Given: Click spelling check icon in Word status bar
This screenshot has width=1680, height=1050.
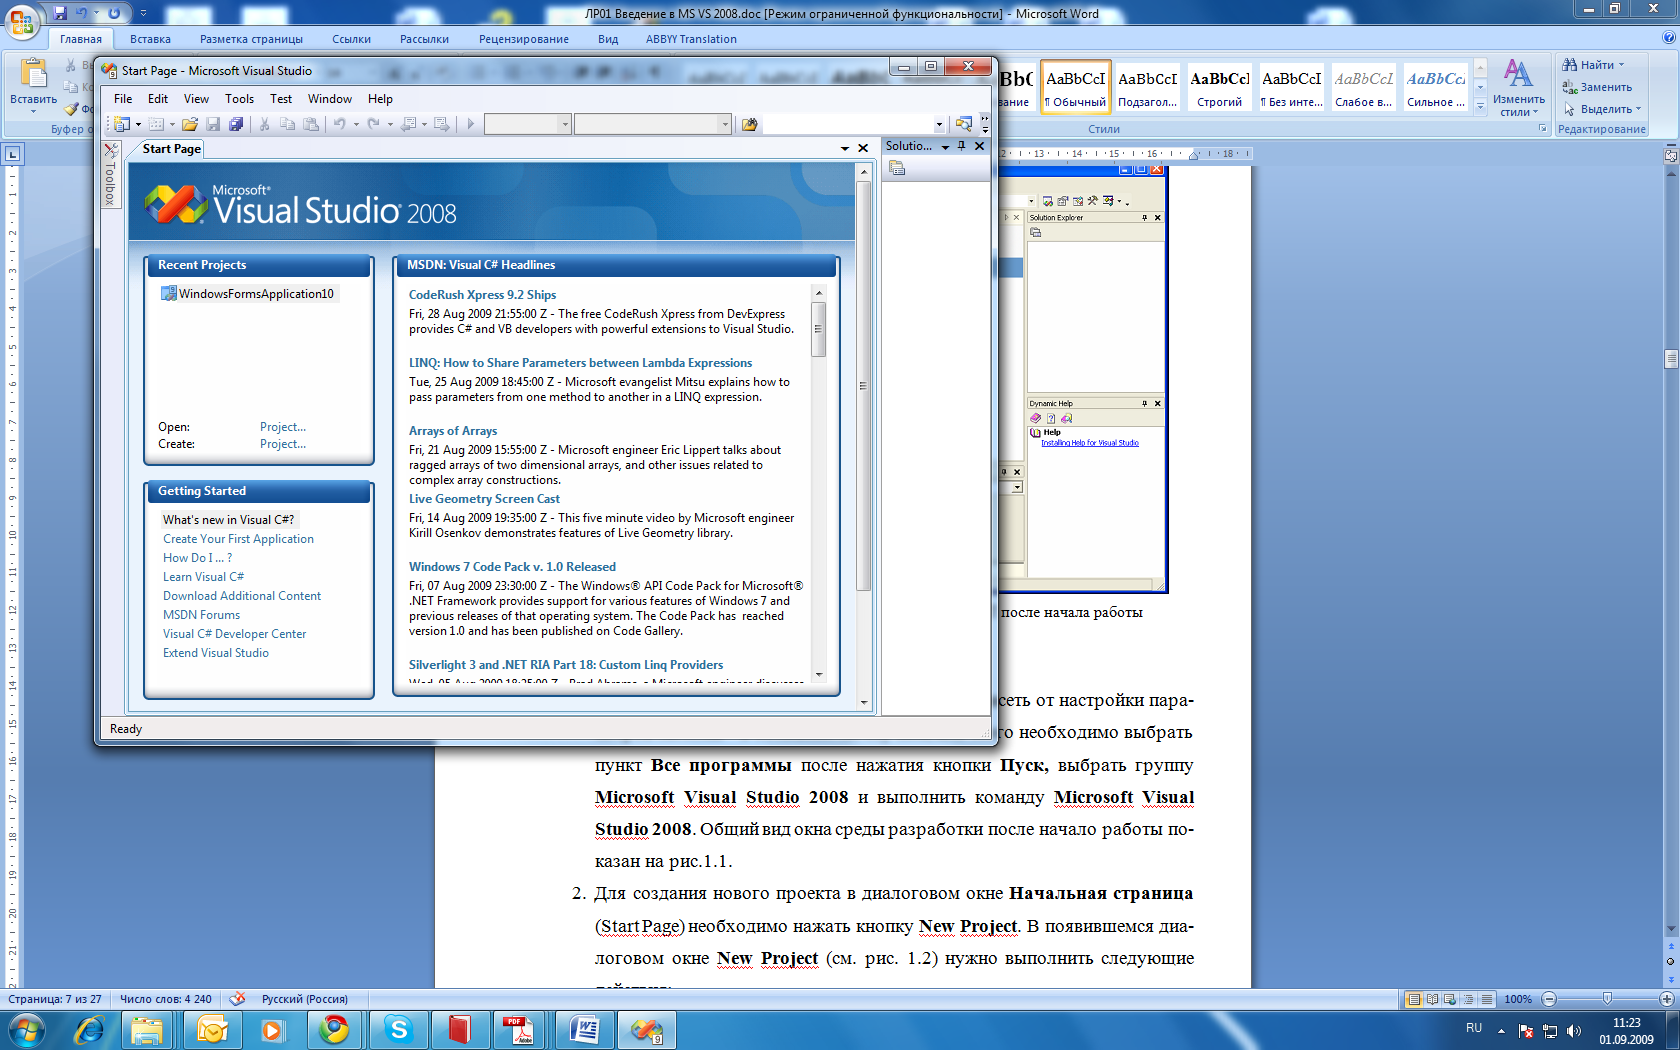Looking at the screenshot, I should (237, 998).
